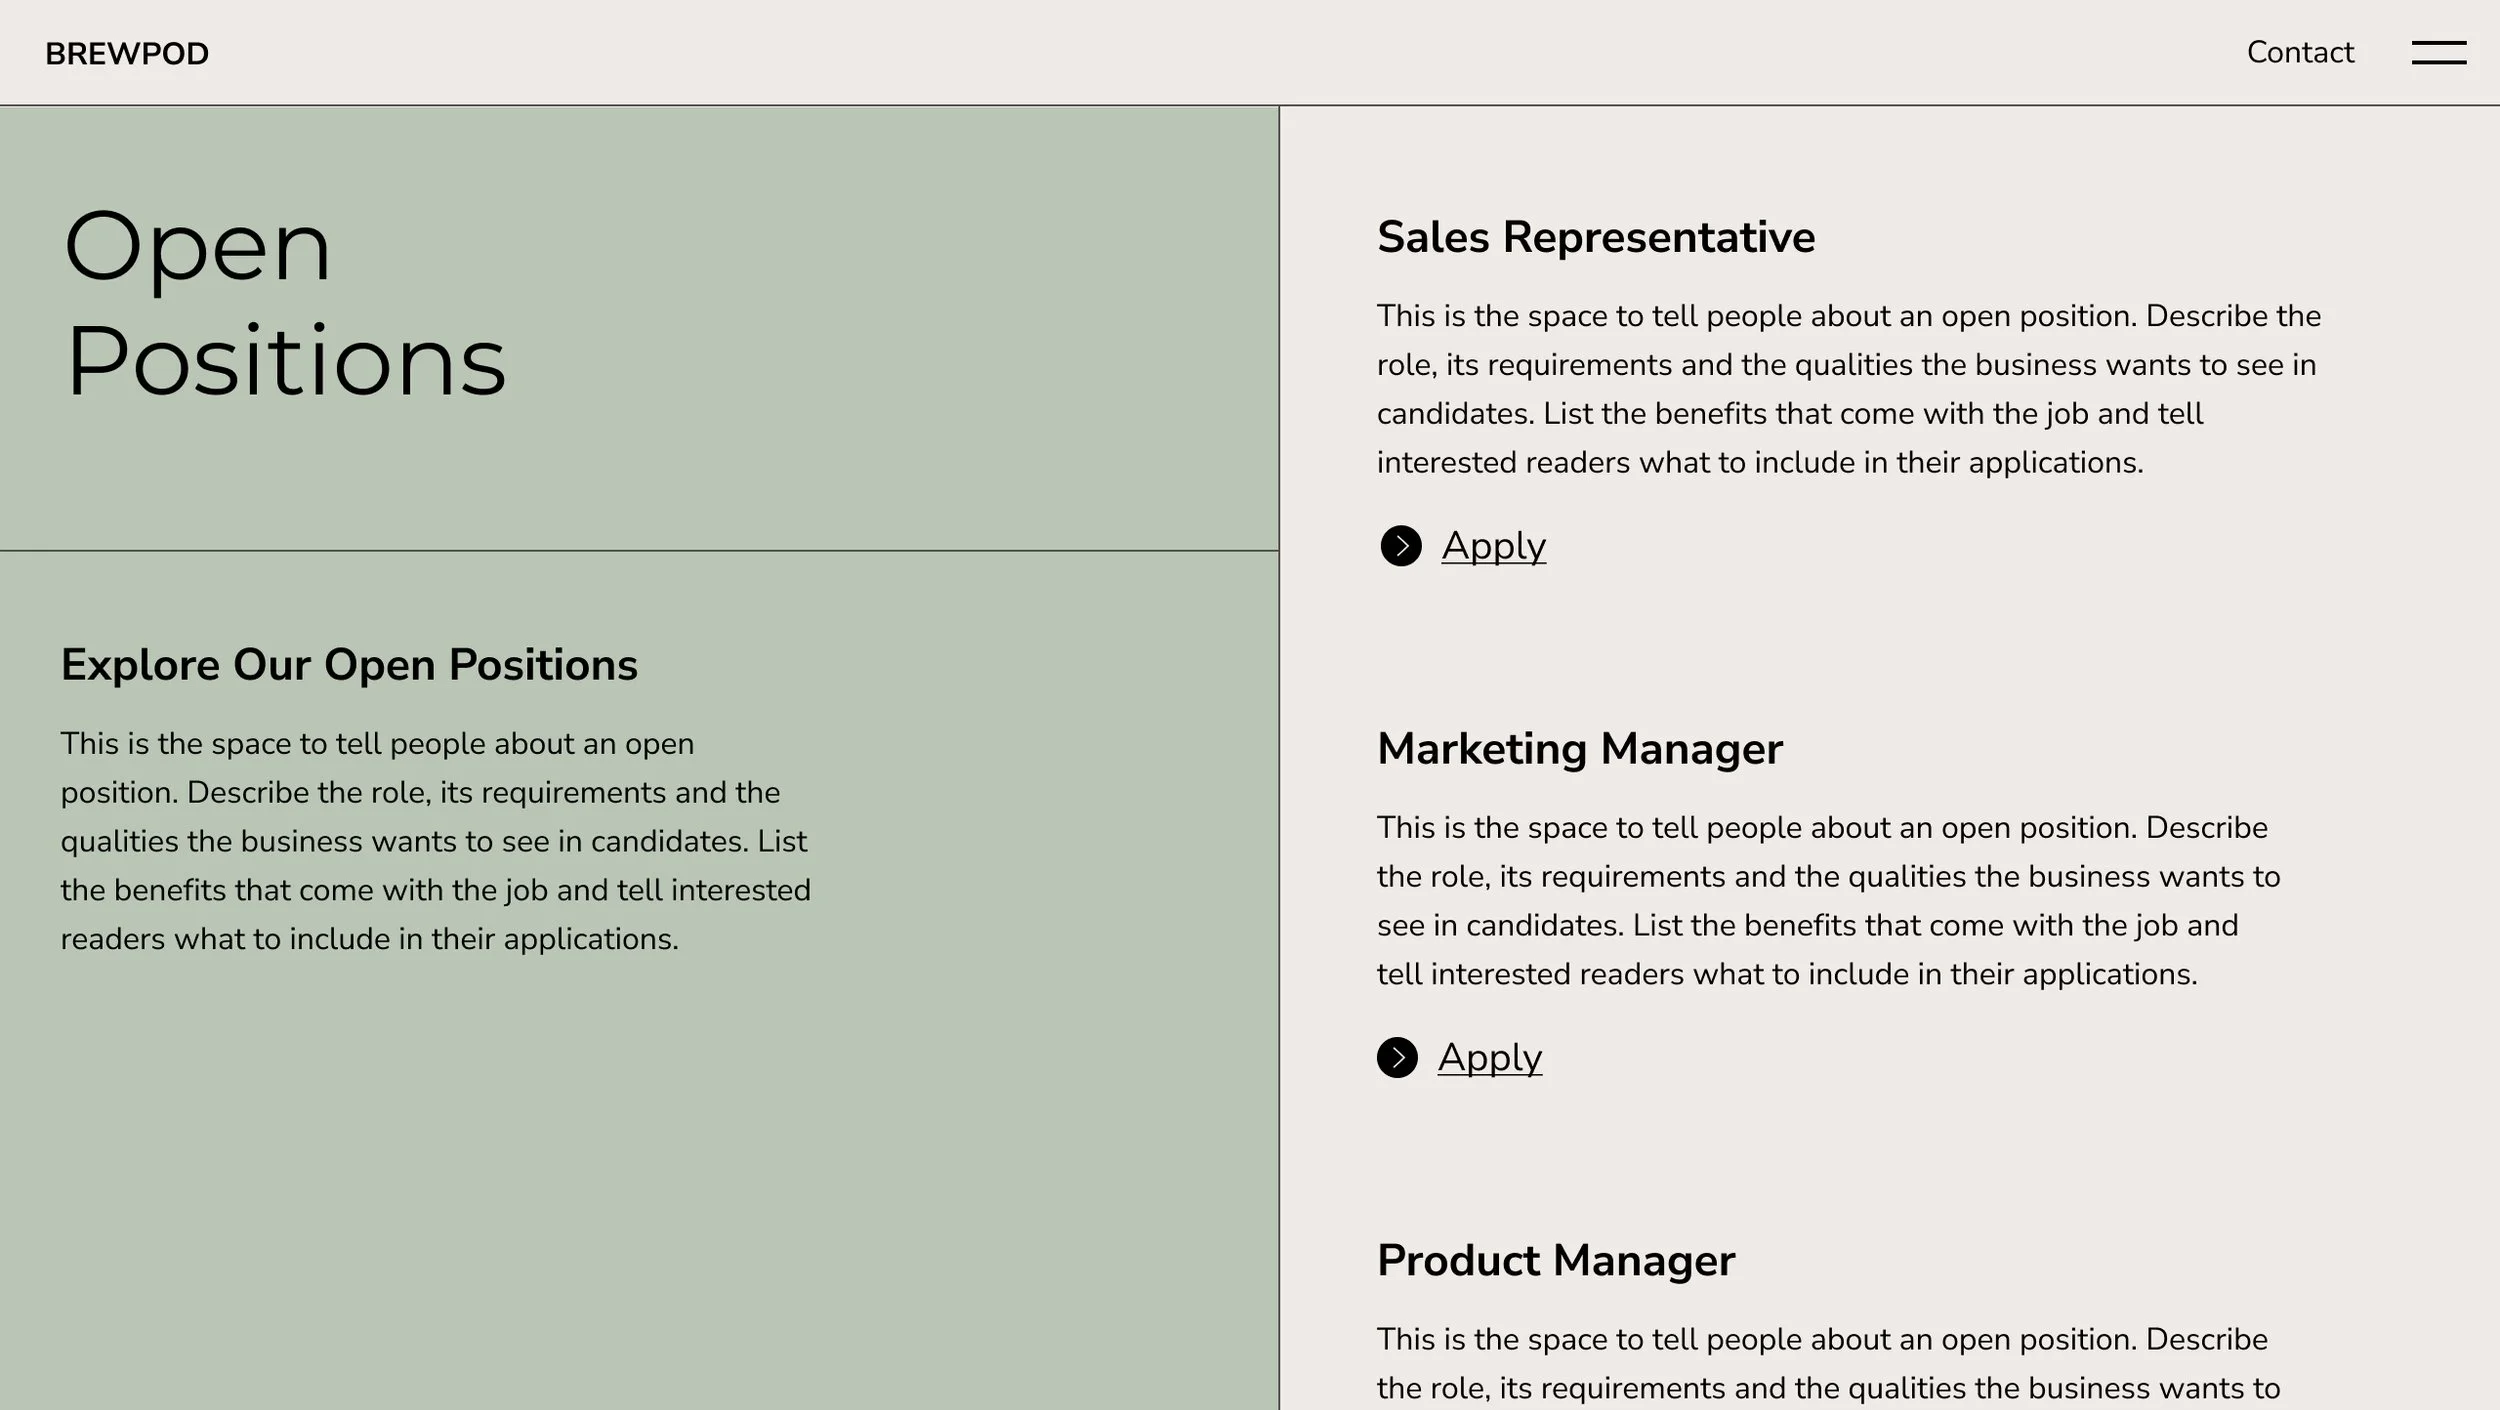
Task: Click the Sales Representative description paragraph
Action: click(1848, 389)
